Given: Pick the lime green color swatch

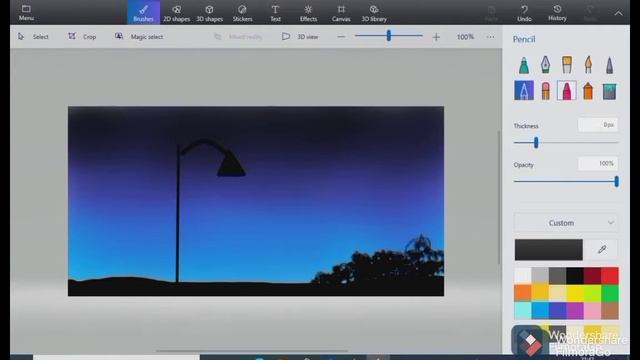Looking at the screenshot, I should [593, 293].
